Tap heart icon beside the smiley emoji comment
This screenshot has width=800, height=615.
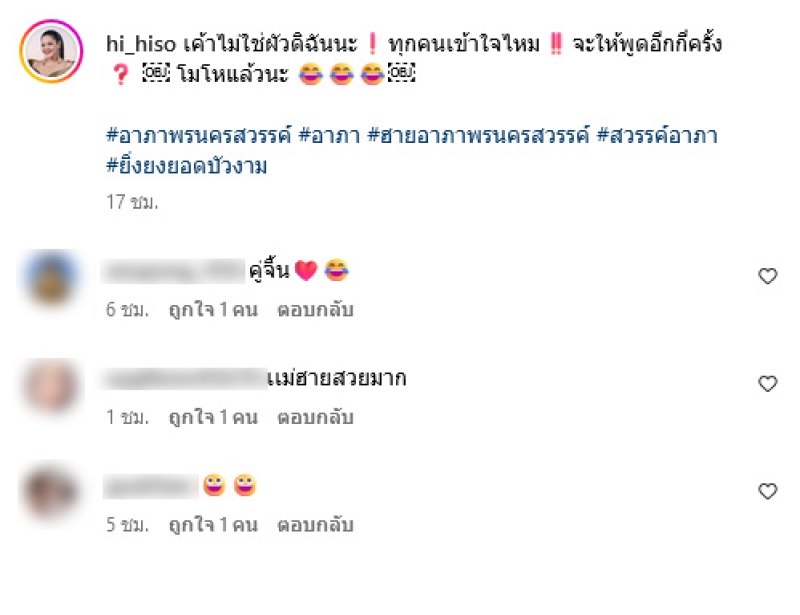[767, 491]
